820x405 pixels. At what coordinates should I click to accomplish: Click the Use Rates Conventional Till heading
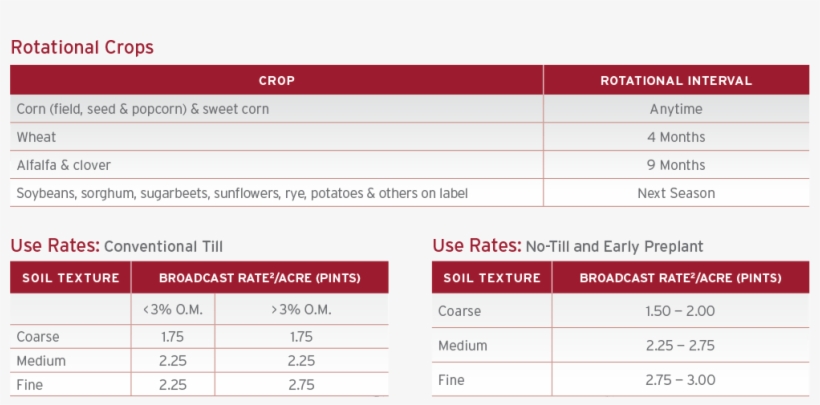pos(117,245)
